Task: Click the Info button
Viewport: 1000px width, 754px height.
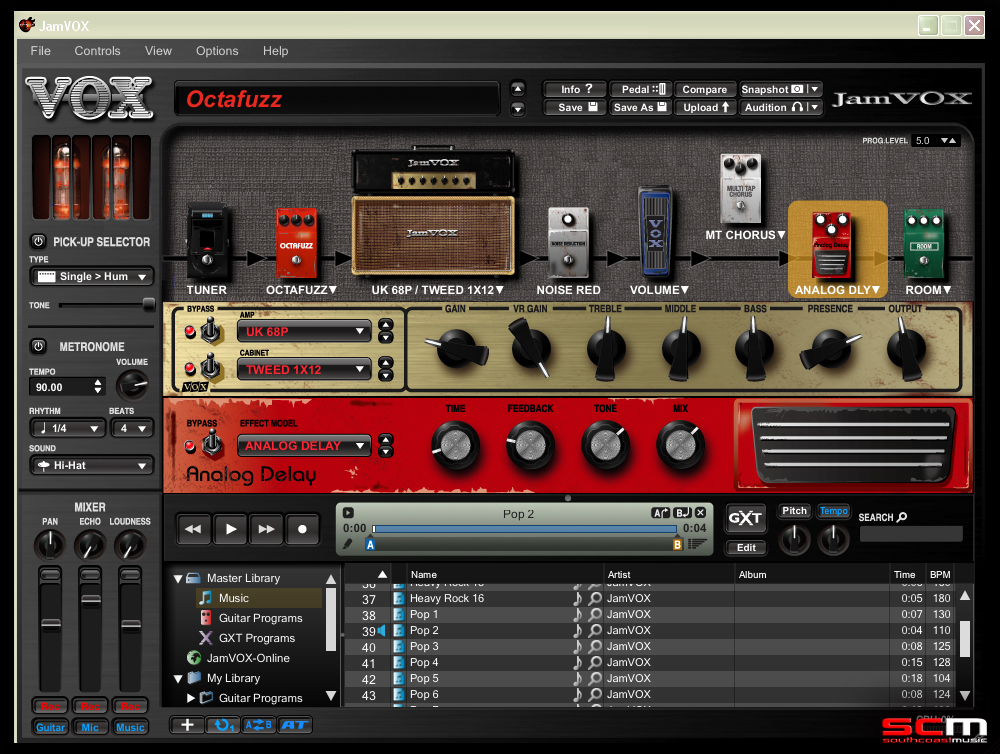Action: (574, 89)
